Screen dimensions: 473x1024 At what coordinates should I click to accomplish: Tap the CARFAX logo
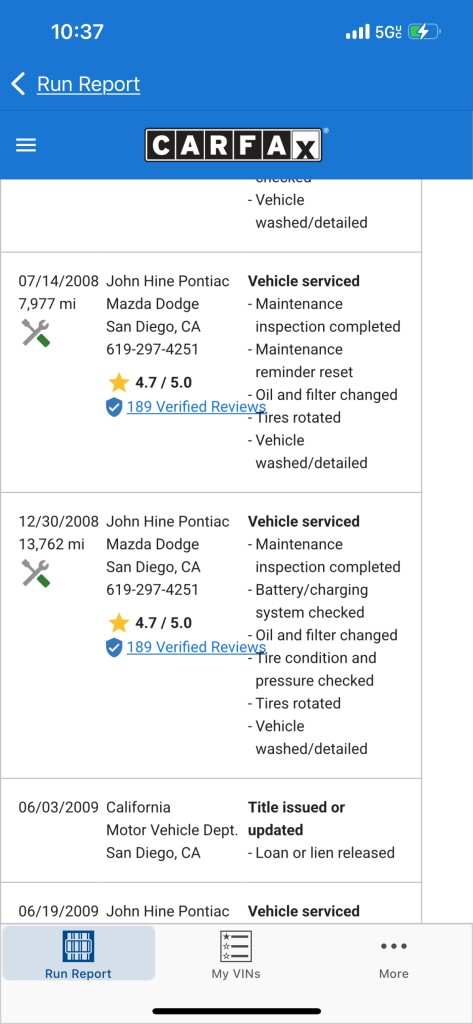coord(233,145)
